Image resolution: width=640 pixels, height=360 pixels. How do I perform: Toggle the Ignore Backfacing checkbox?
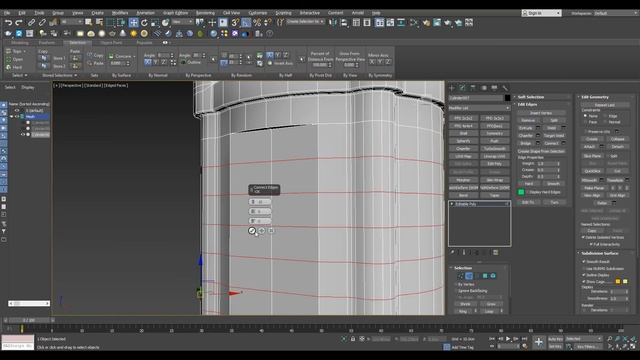tap(456, 291)
